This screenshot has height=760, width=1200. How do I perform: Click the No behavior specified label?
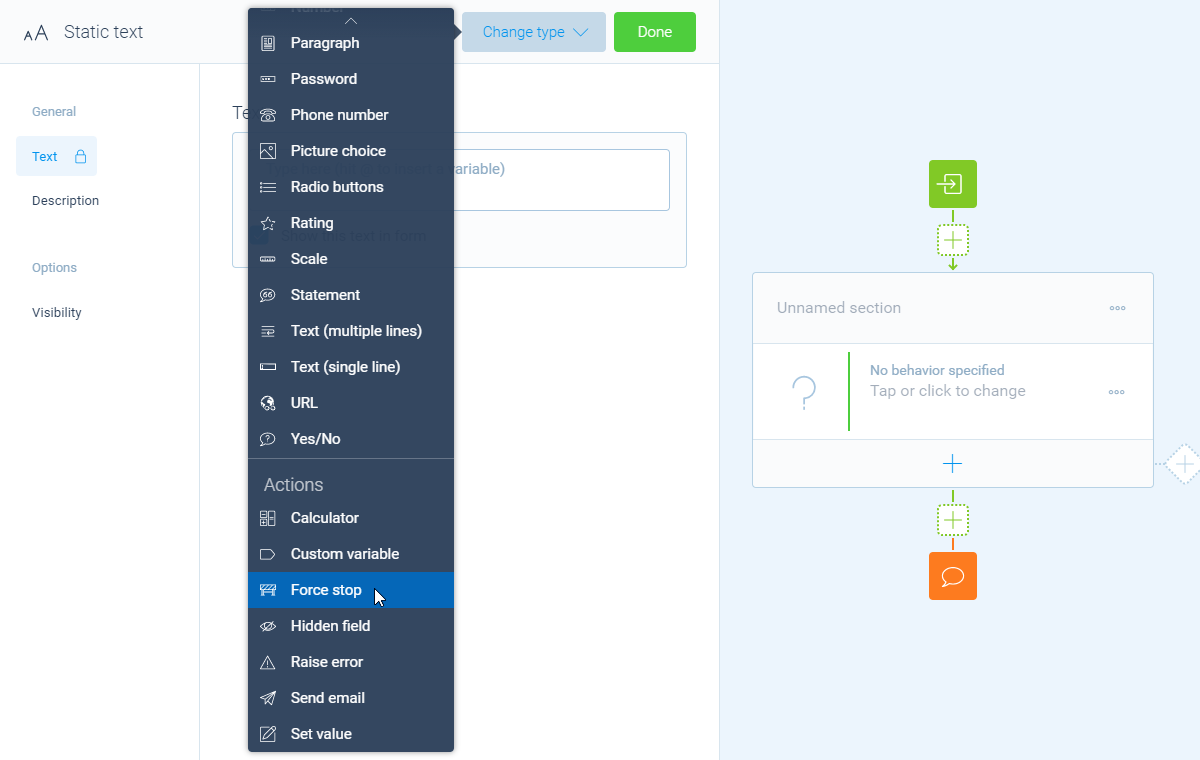pyautogui.click(x=937, y=370)
